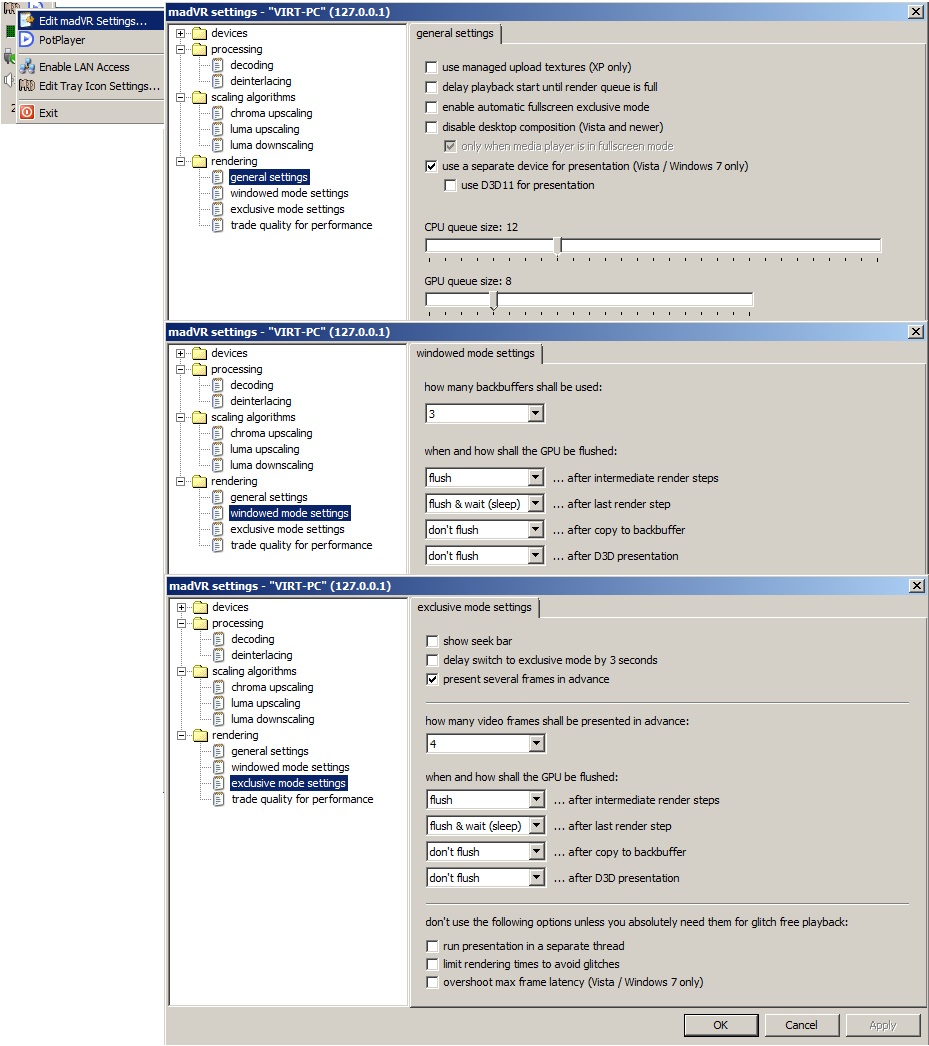Viewport: 929px width, 1046px height.
Task: Expand devices node in top window tree
Action: coord(181,33)
